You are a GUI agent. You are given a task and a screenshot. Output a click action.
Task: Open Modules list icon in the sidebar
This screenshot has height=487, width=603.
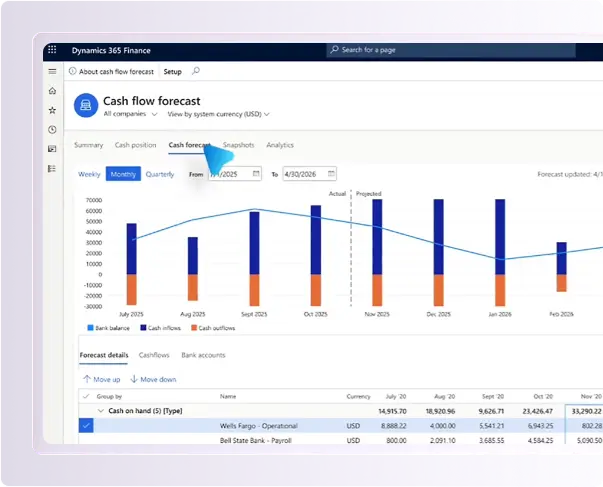[52, 168]
